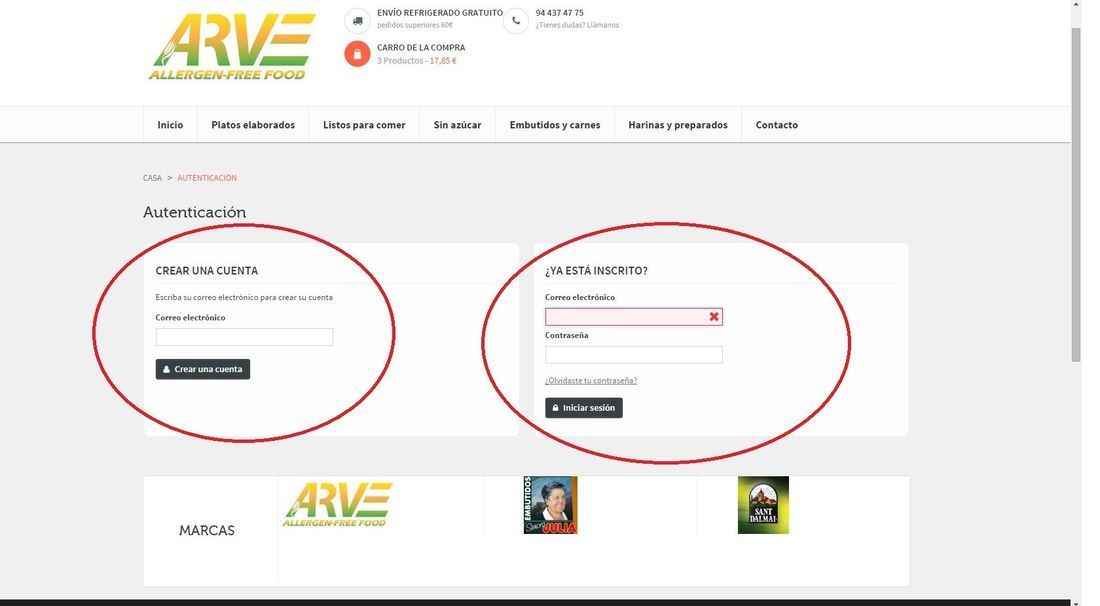The image size is (1100, 606).
Task: Open the Sant Dalmai brand logo
Action: tap(763, 505)
